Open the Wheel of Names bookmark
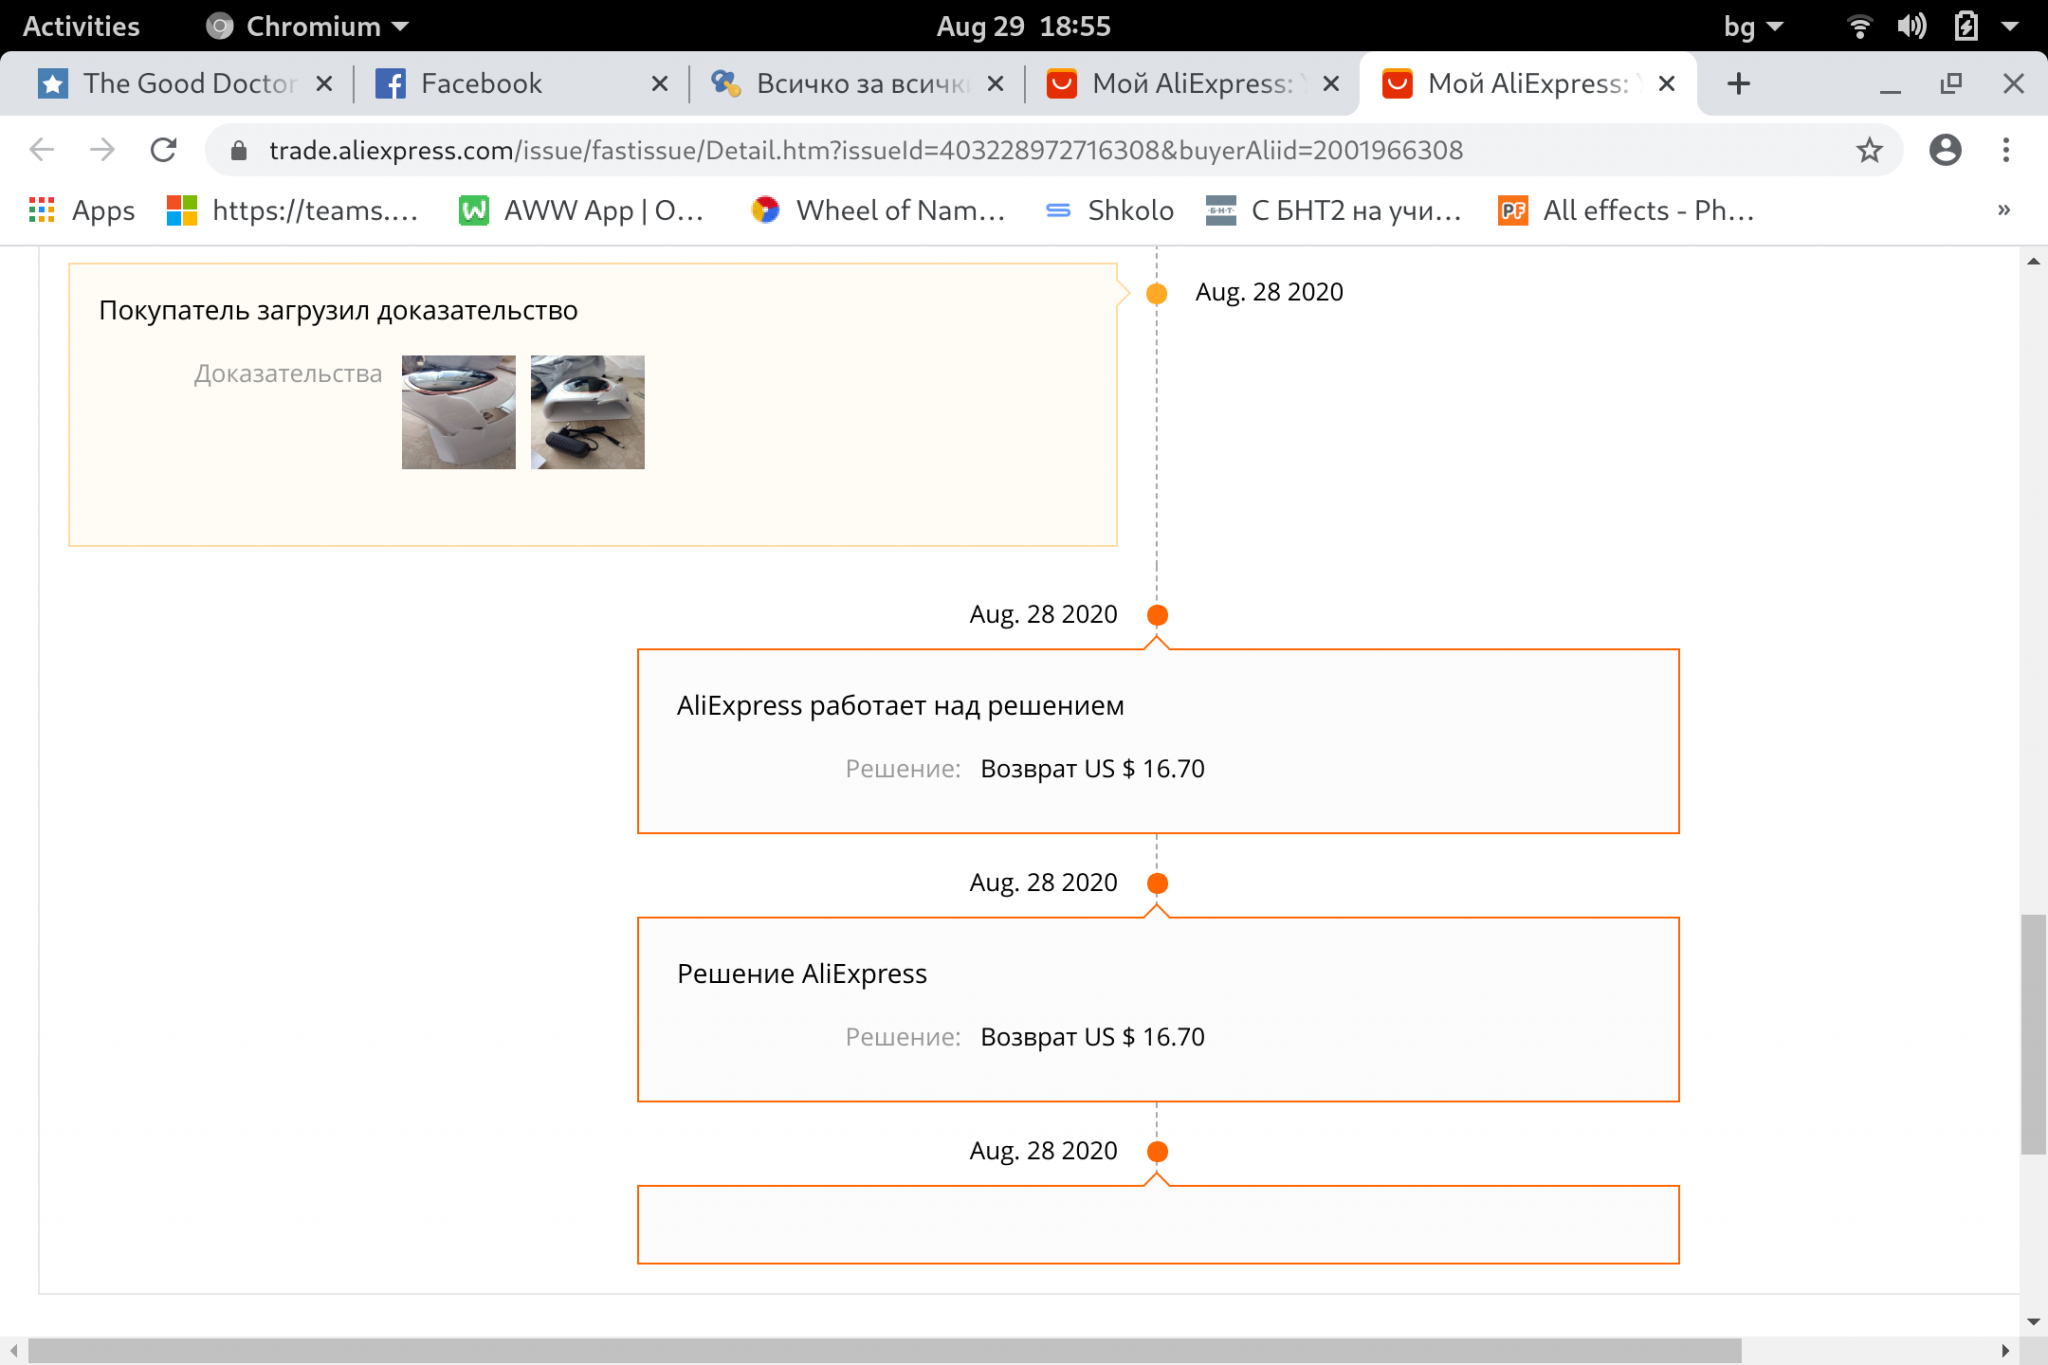 [878, 210]
